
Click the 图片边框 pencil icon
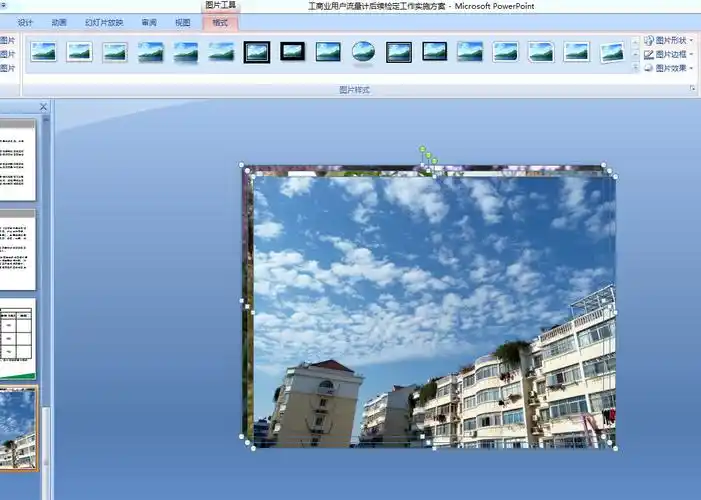tap(649, 55)
